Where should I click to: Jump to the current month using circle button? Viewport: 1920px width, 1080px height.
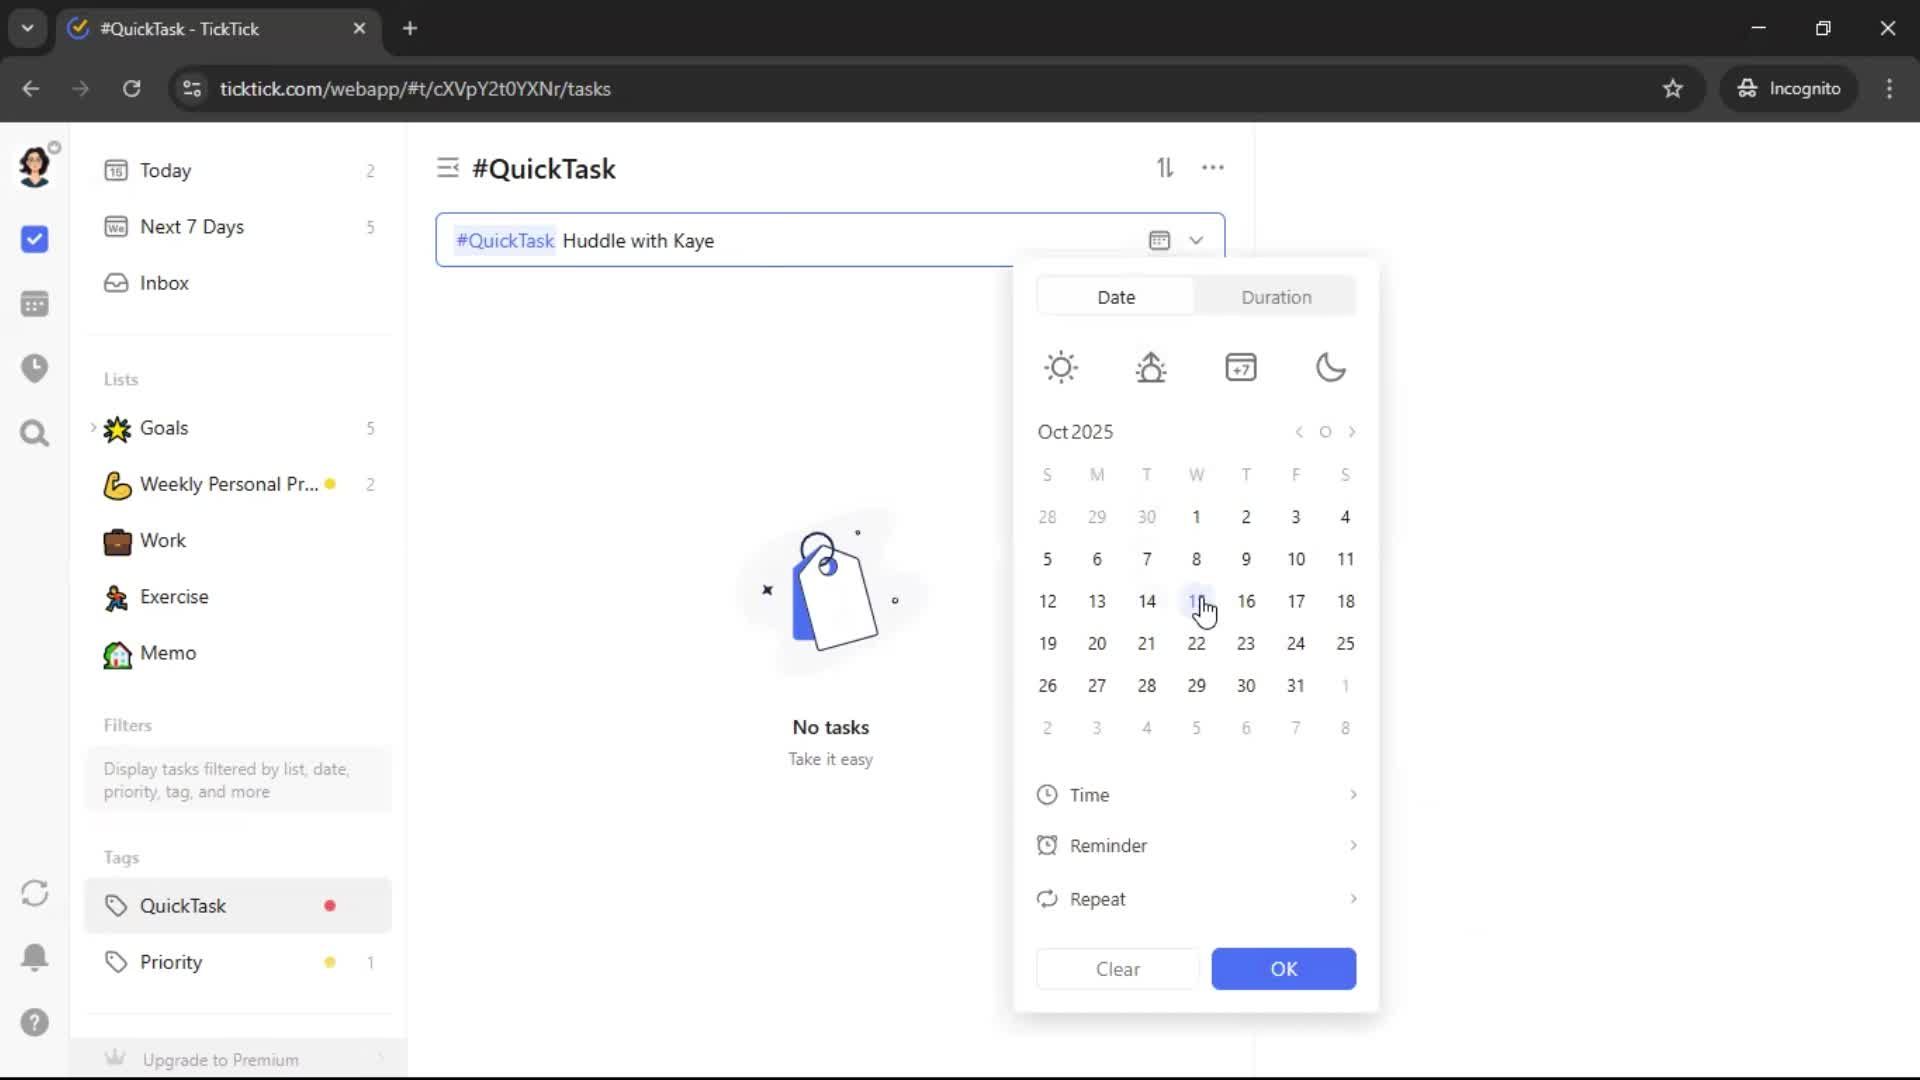1325,432
